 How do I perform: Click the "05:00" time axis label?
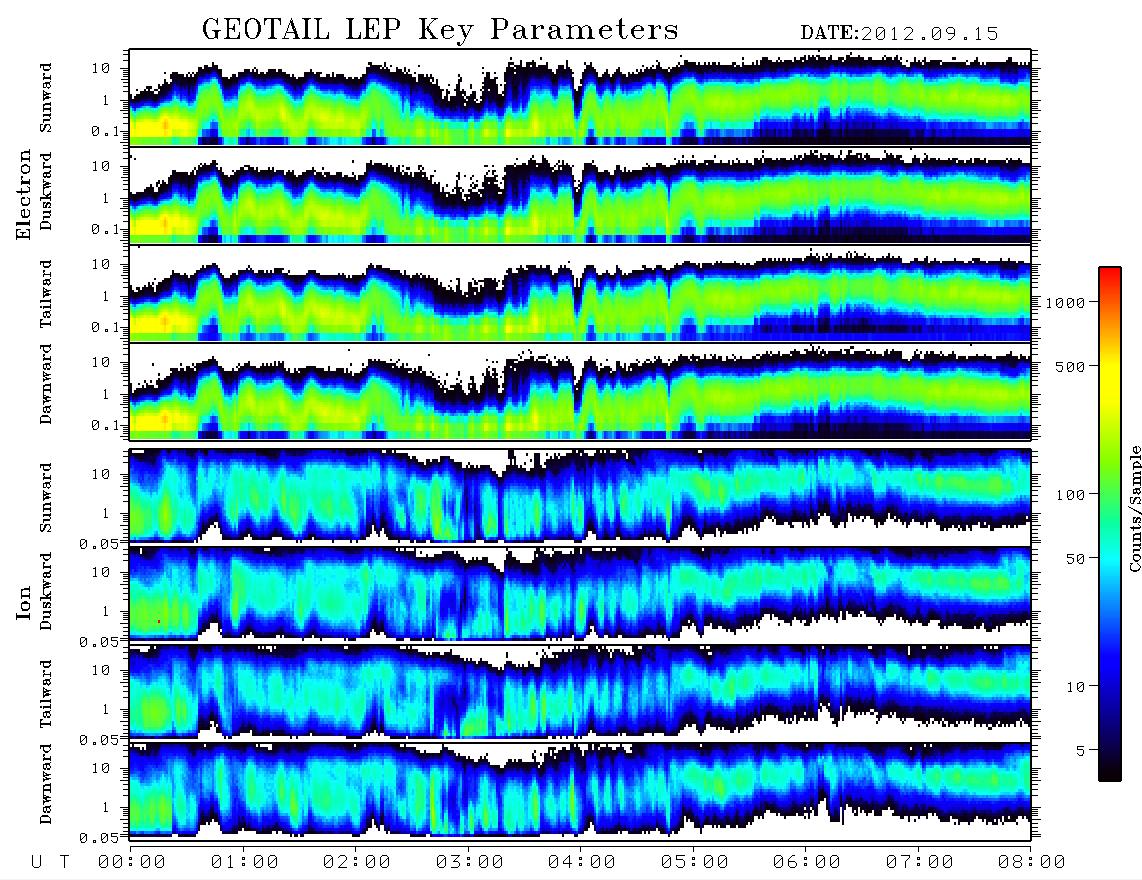coord(695,863)
